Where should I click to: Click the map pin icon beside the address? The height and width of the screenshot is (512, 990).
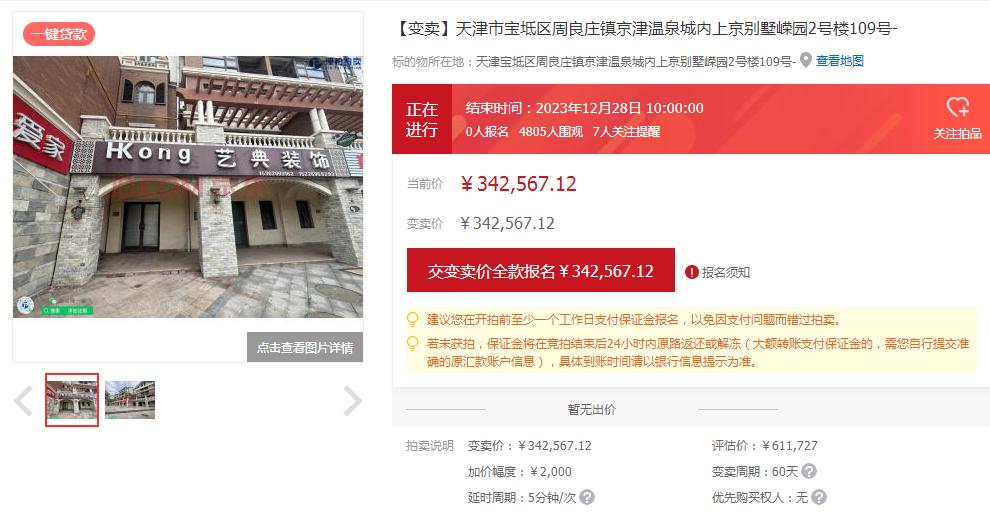(806, 61)
